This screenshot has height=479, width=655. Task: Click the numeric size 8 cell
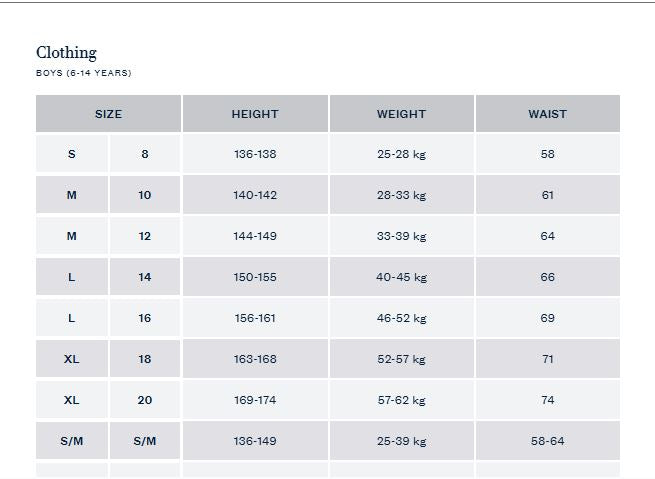145,154
